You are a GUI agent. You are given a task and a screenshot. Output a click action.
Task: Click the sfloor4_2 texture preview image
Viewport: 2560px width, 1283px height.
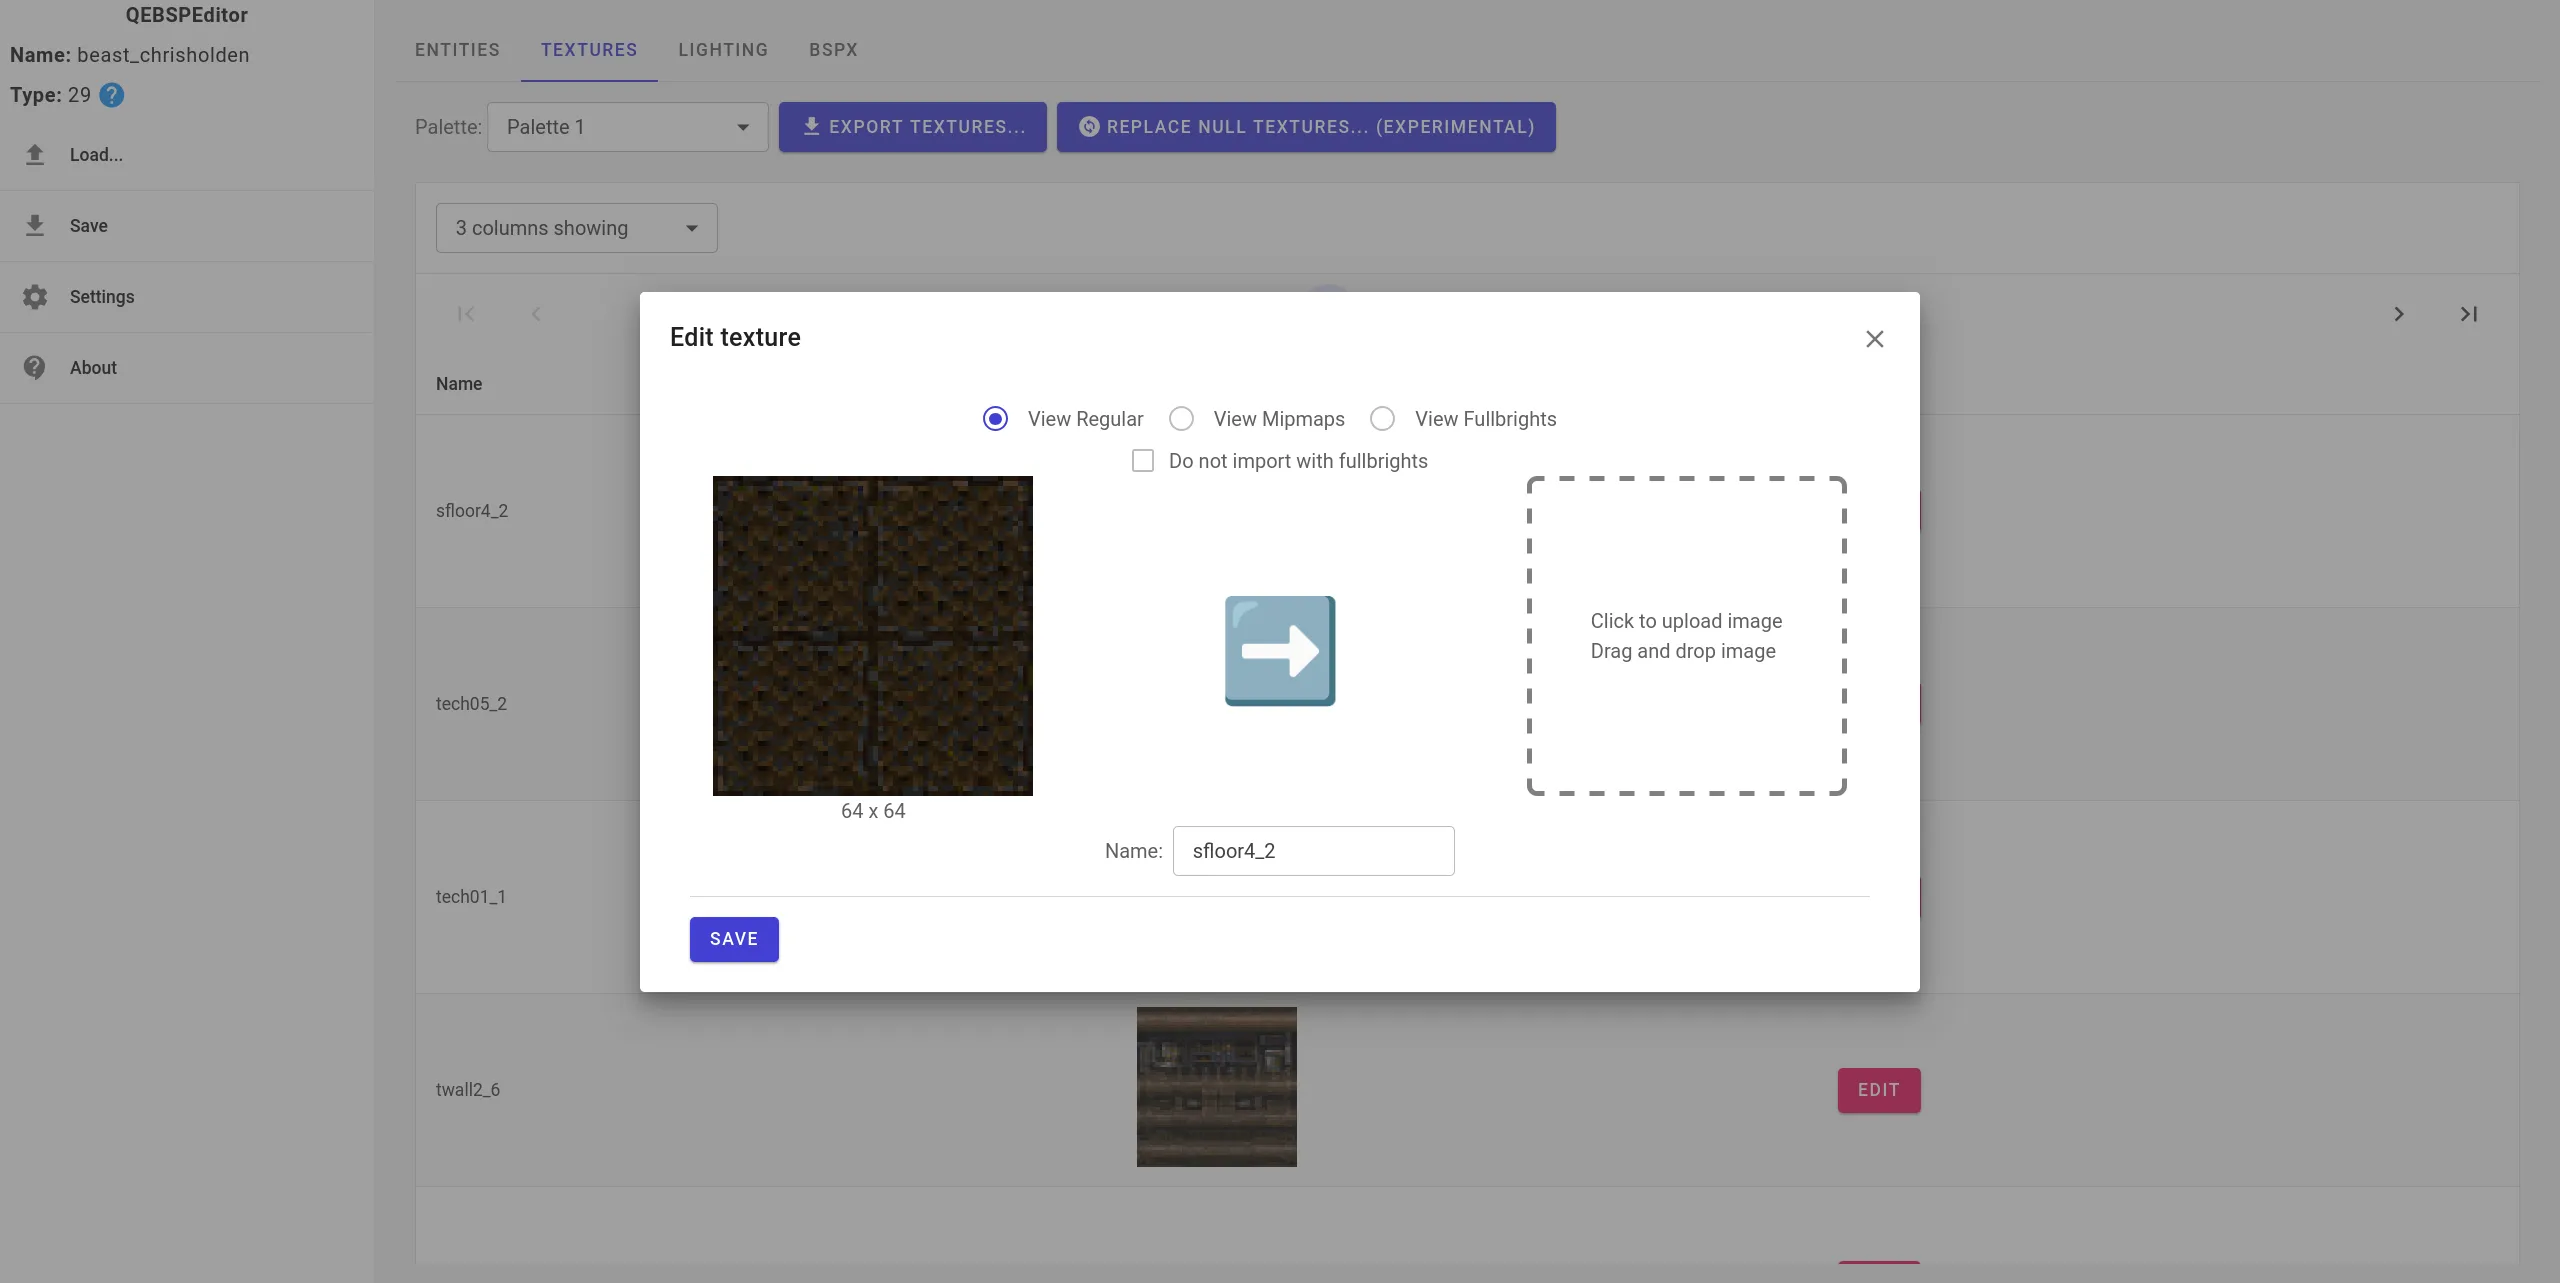click(x=873, y=636)
